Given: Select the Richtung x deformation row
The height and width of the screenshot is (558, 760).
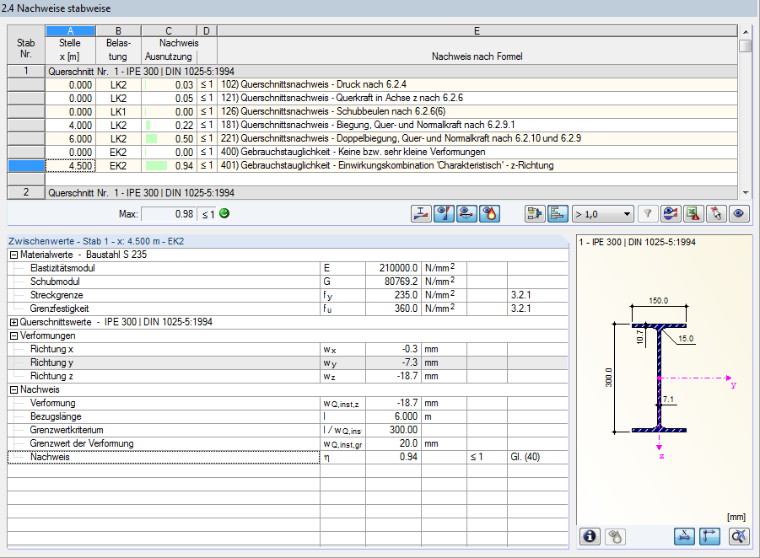Looking at the screenshot, I should pos(288,349).
